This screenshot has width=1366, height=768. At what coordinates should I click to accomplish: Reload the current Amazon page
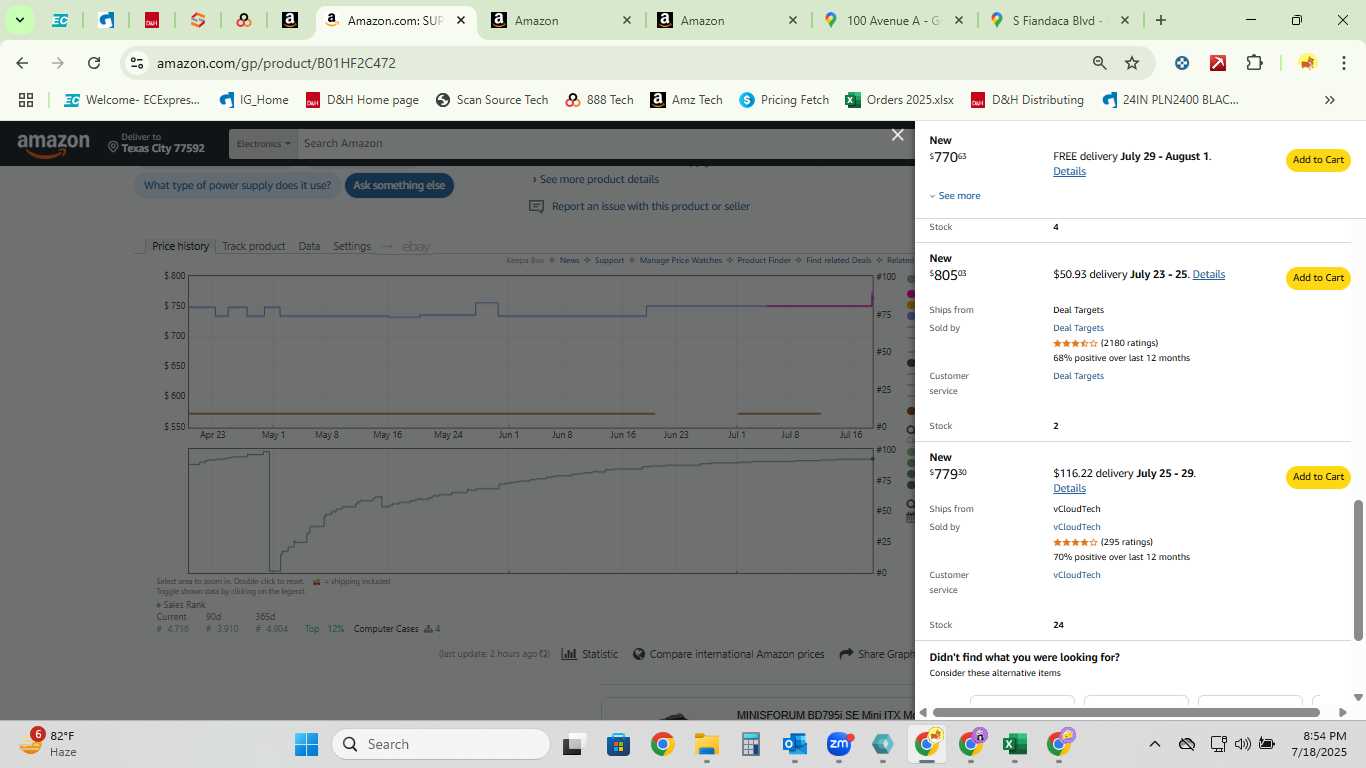pyautogui.click(x=94, y=63)
